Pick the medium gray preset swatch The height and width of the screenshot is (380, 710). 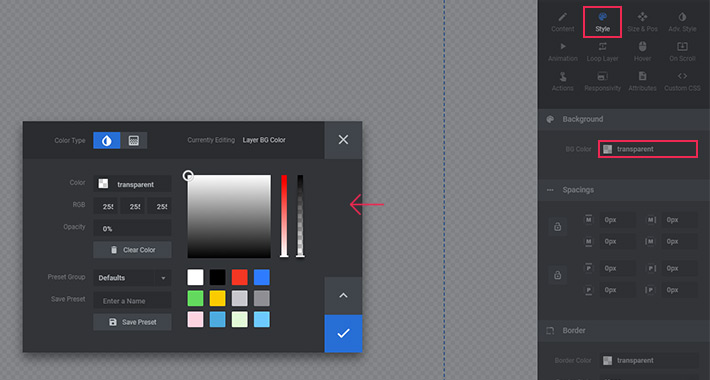(x=262, y=298)
